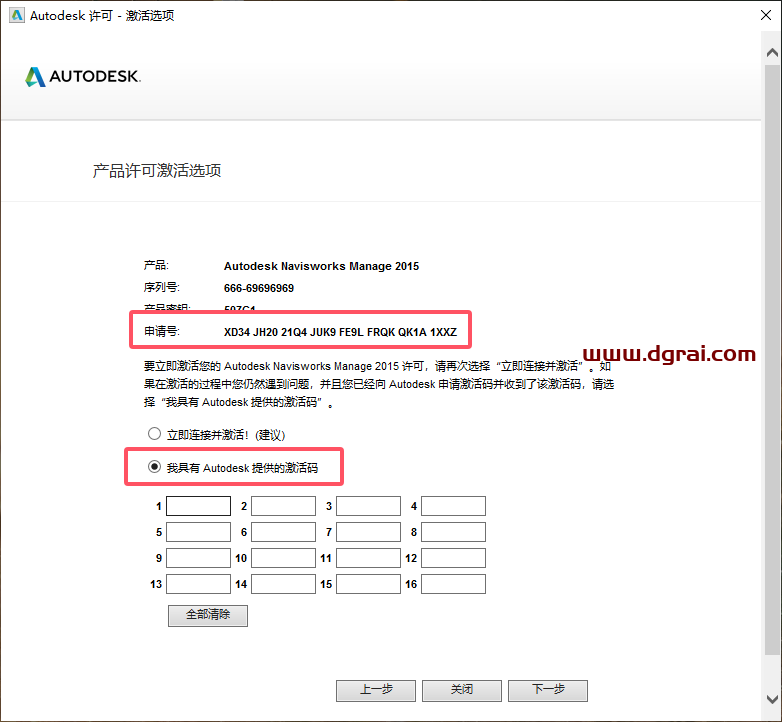Click the 关闭 close button
This screenshot has height=722, width=782.
(x=462, y=691)
